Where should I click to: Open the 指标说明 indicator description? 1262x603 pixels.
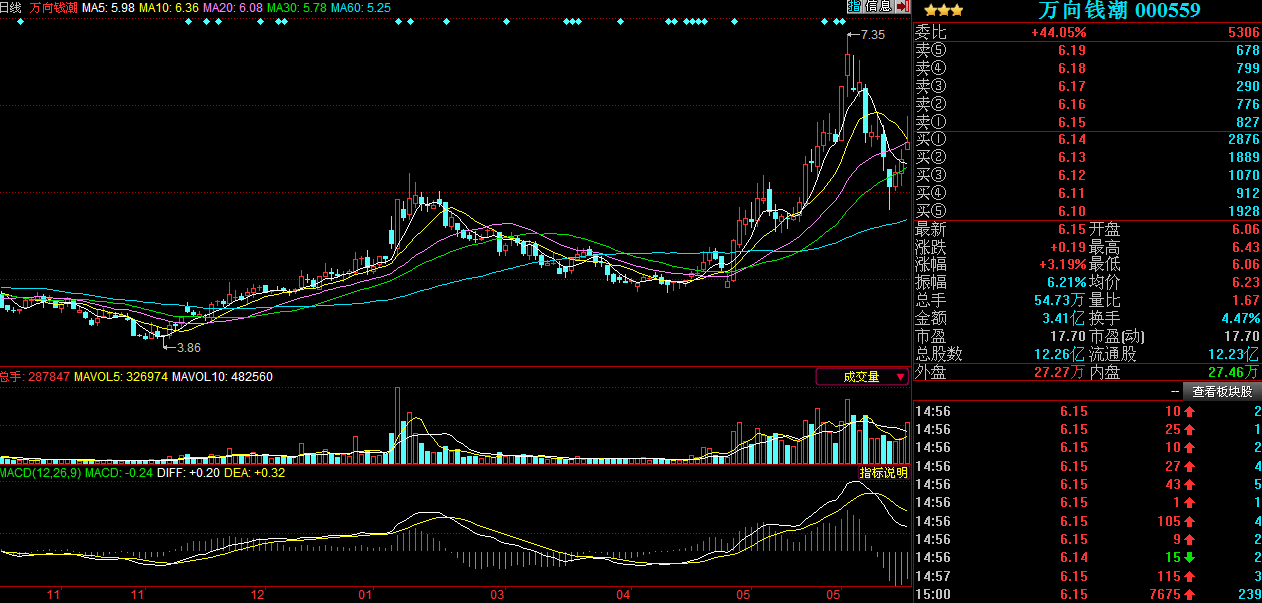(883, 472)
